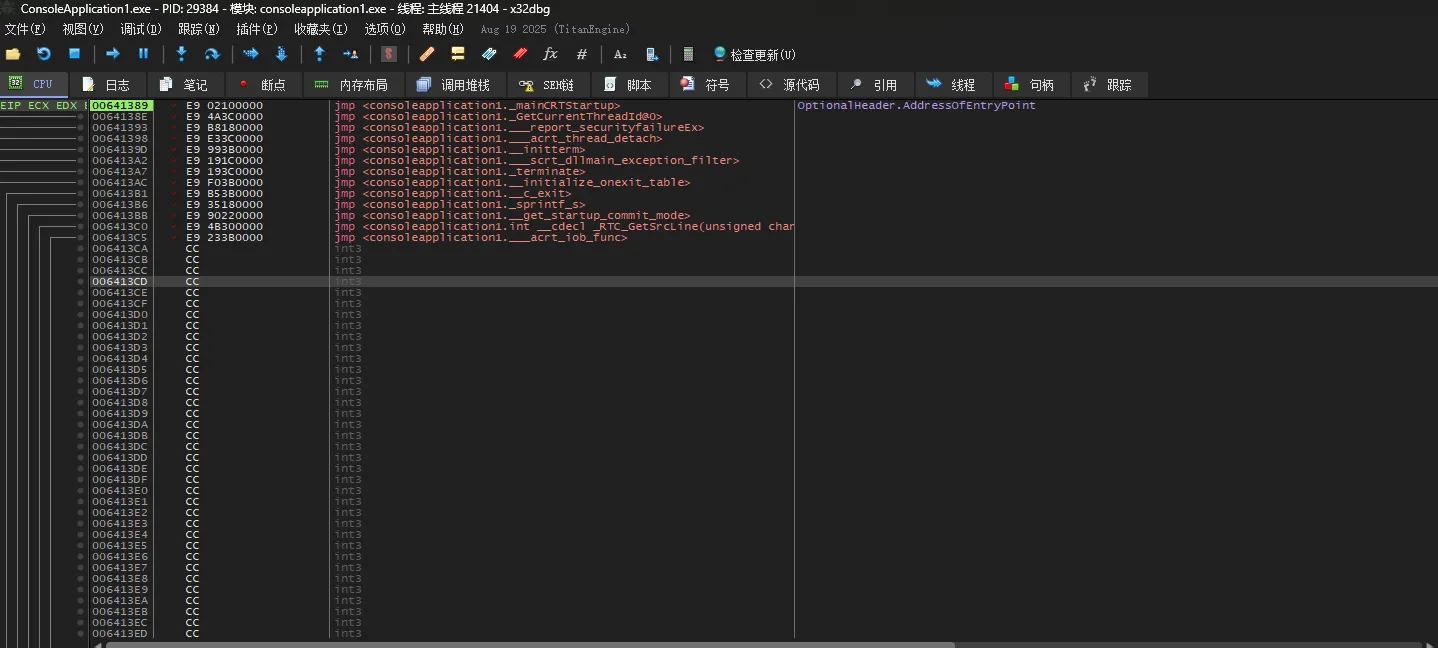
Task: Open the Patches bandage icon
Action: [427, 54]
